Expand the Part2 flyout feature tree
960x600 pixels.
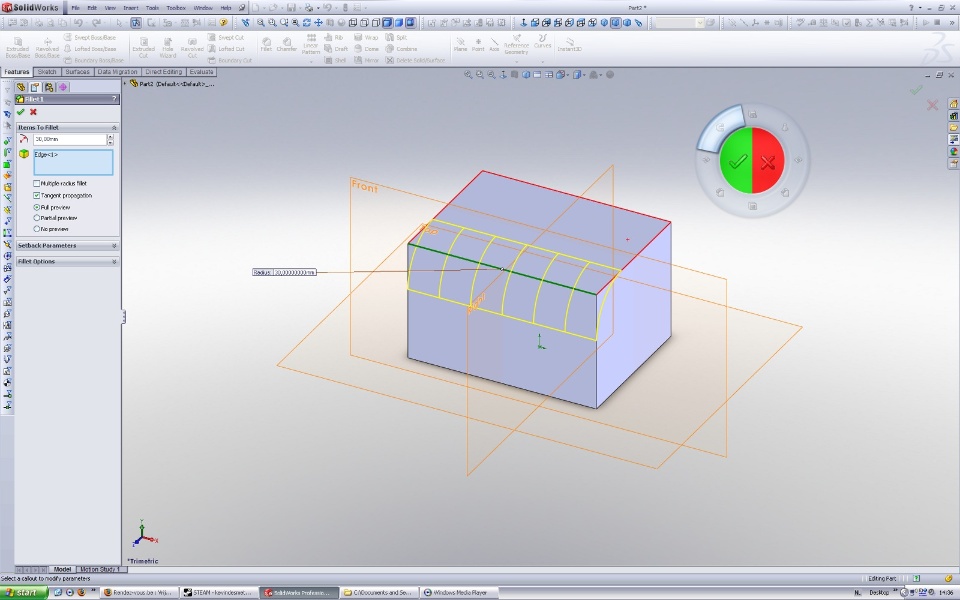[126, 83]
